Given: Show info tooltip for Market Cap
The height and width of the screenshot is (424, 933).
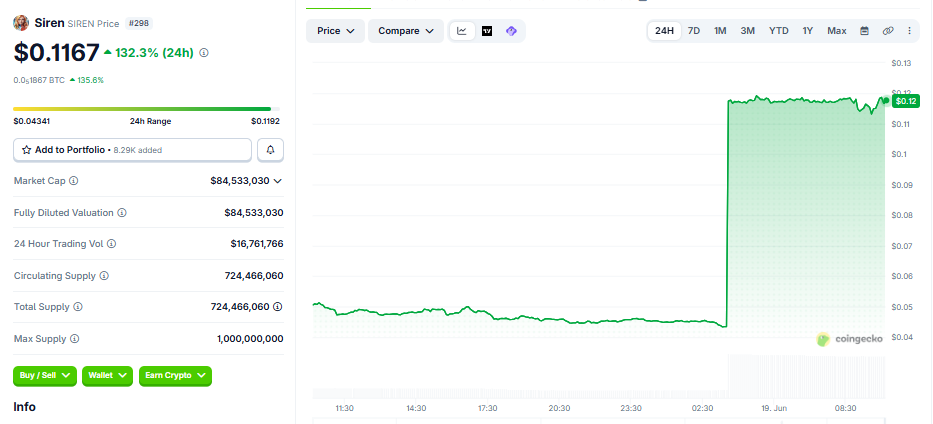Looking at the screenshot, I should click(x=74, y=181).
